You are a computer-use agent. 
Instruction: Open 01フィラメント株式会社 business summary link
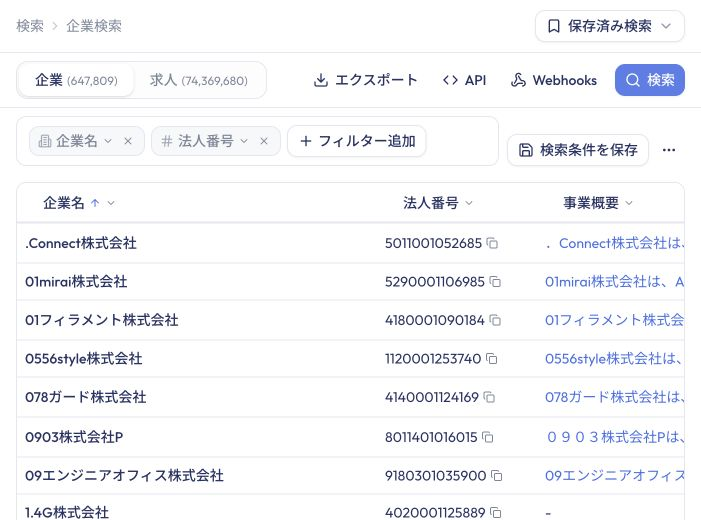tap(614, 320)
